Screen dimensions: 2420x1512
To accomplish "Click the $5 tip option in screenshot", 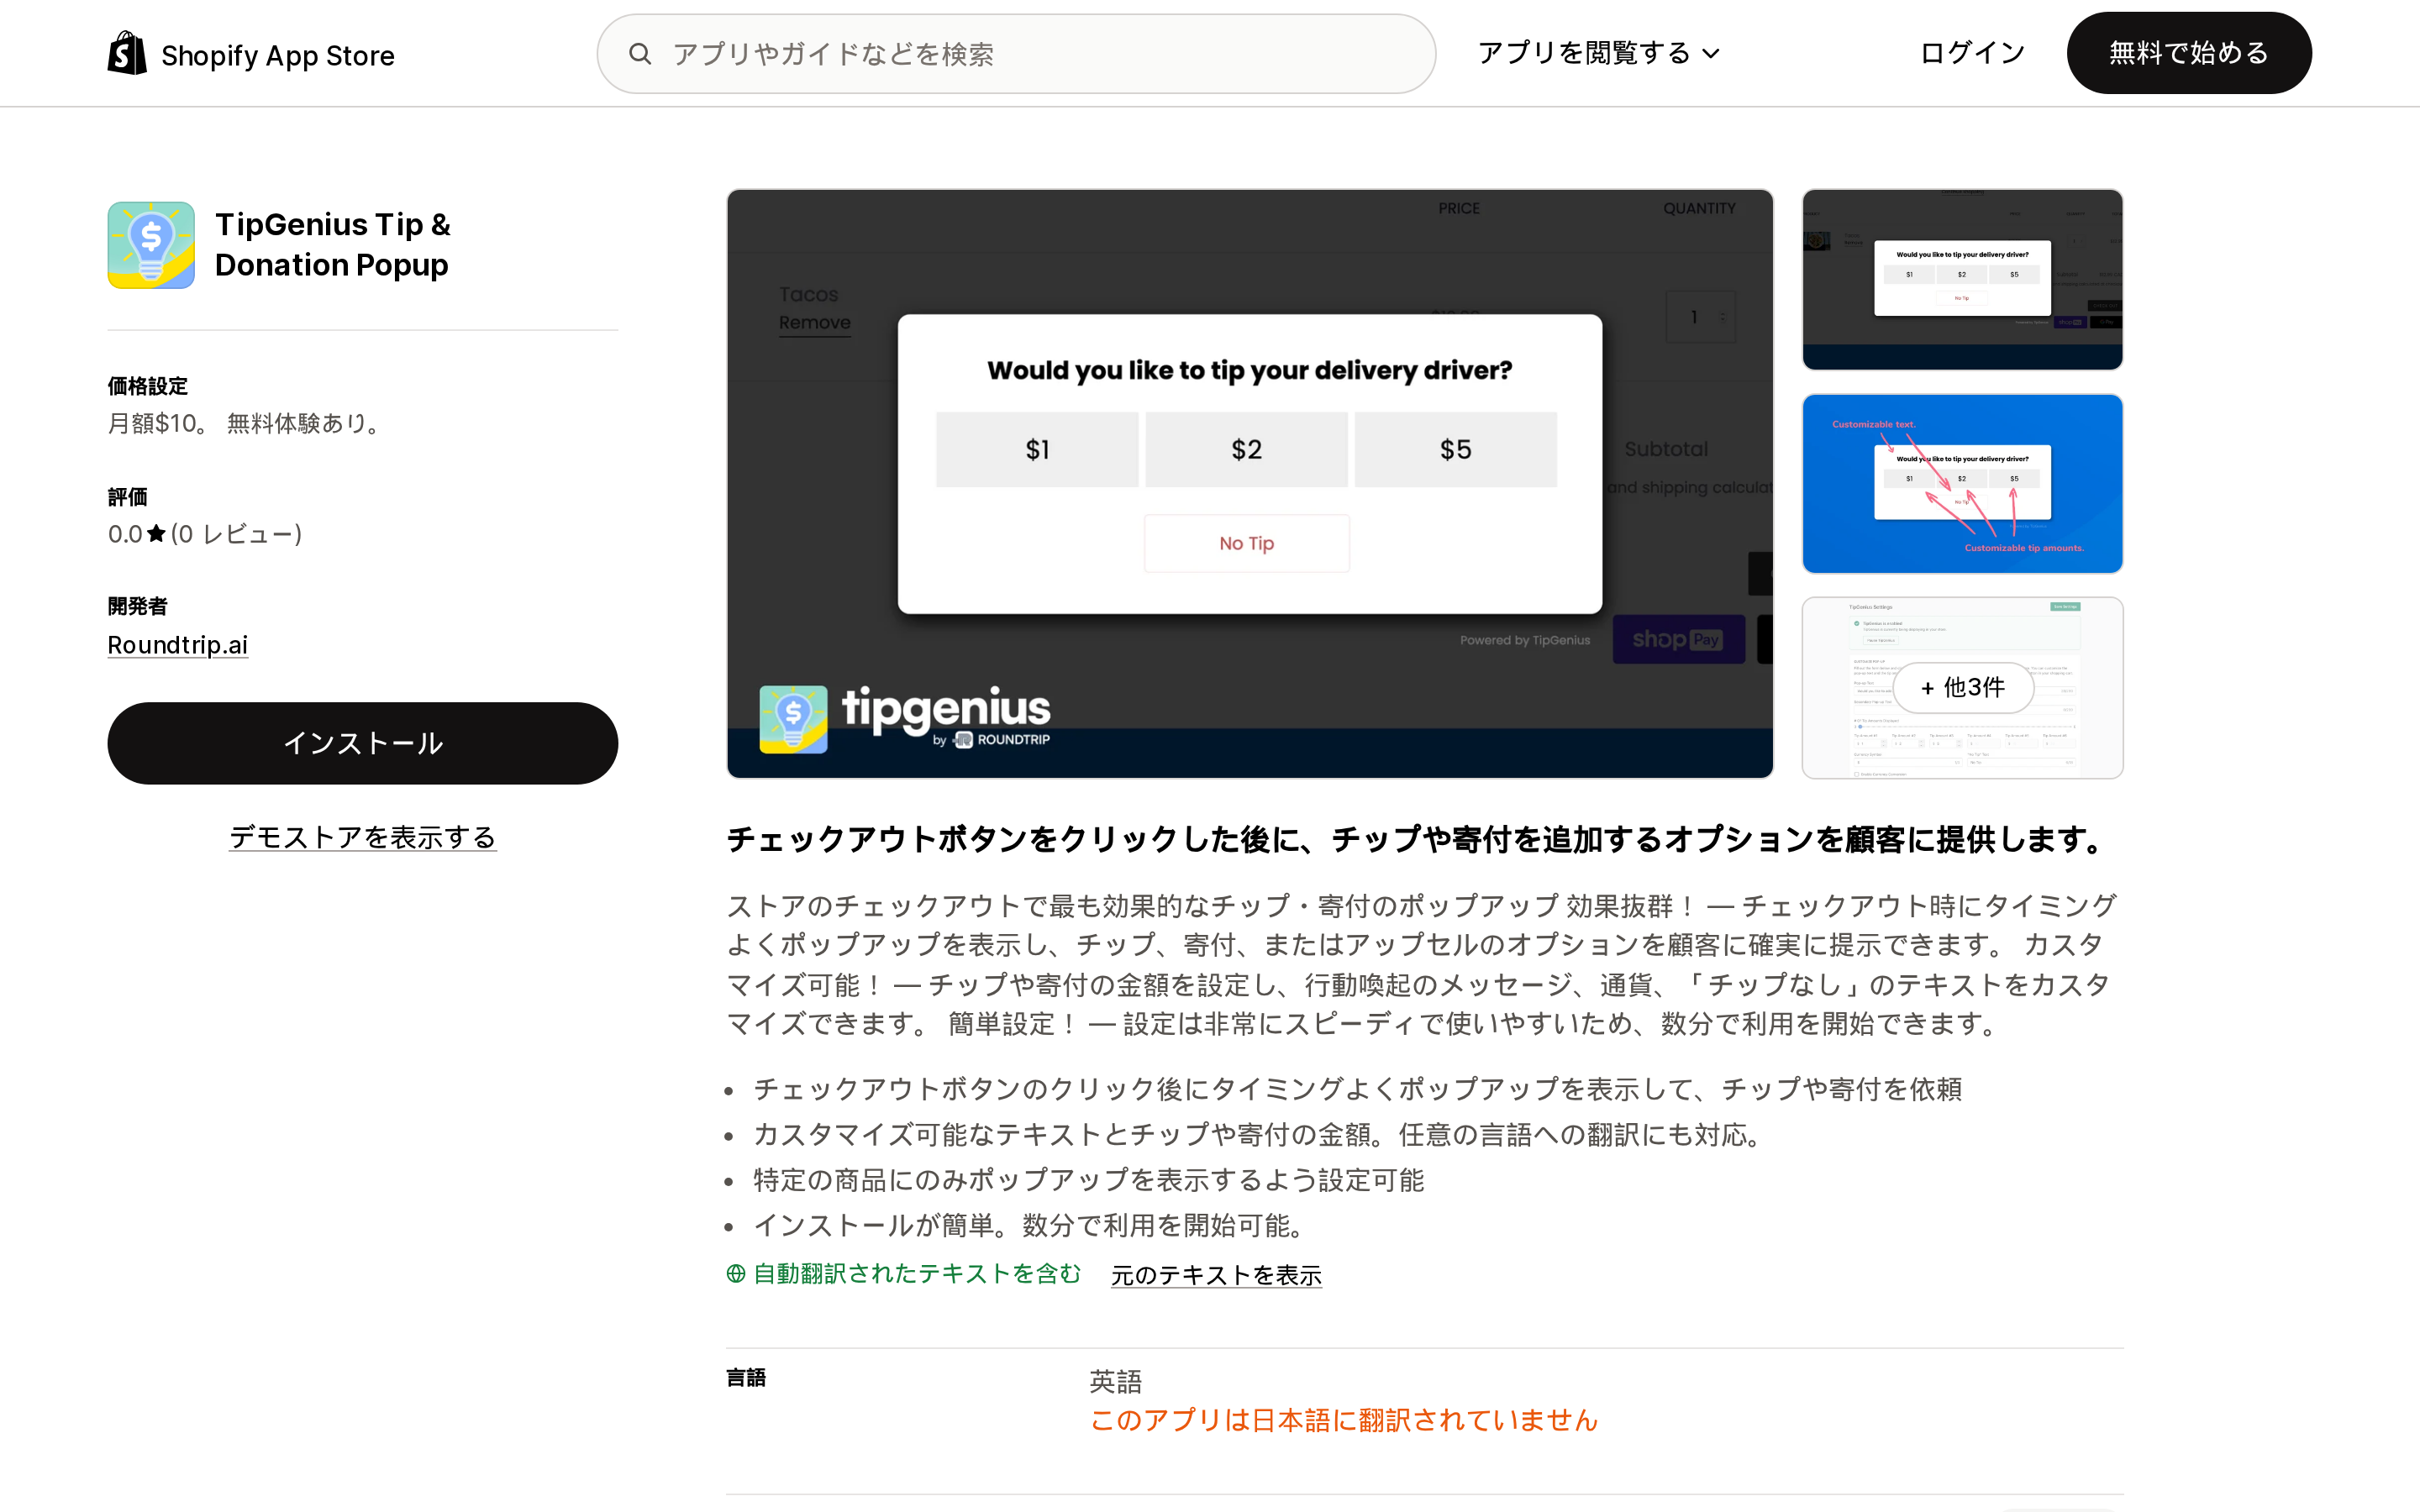I will [x=1455, y=450].
